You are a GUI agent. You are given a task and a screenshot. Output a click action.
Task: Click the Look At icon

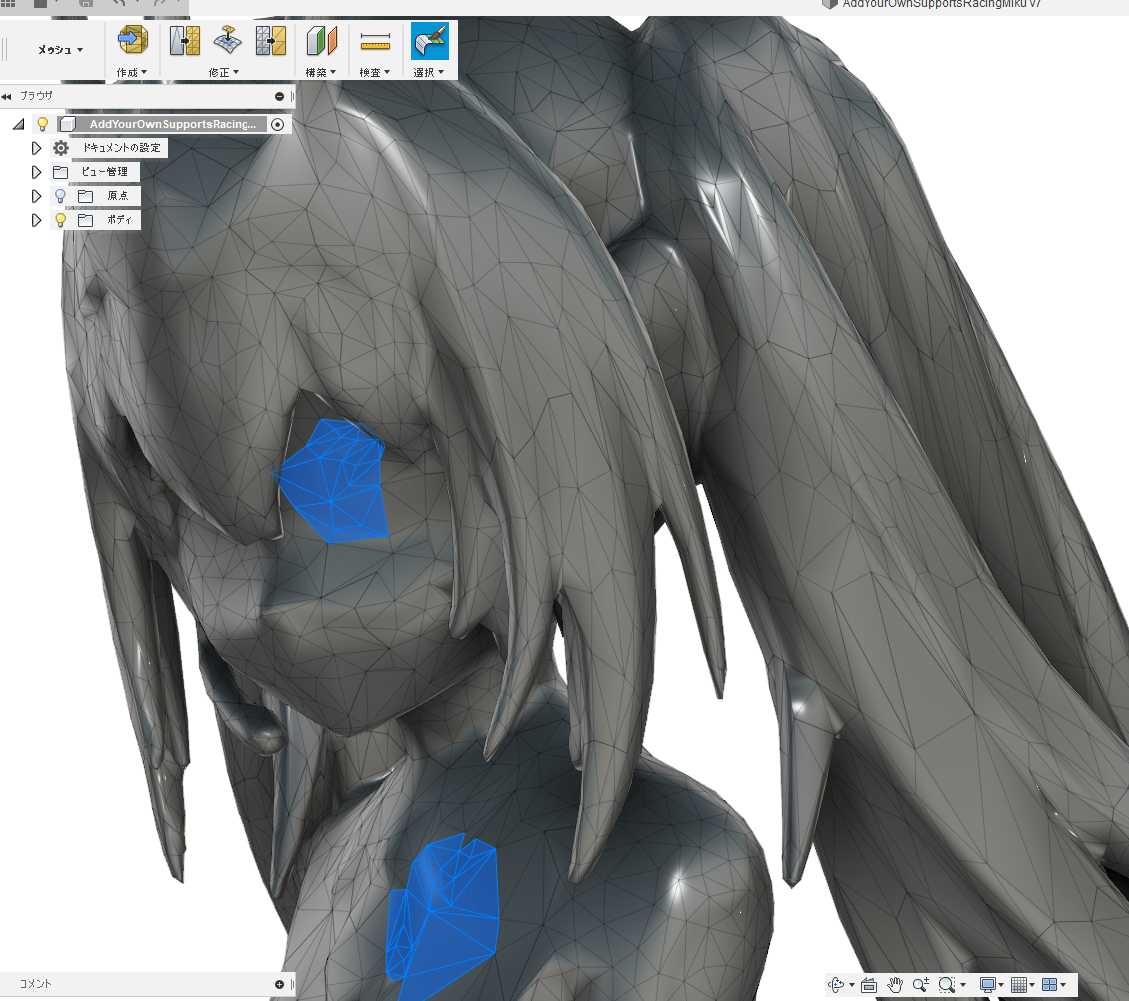[x=869, y=984]
